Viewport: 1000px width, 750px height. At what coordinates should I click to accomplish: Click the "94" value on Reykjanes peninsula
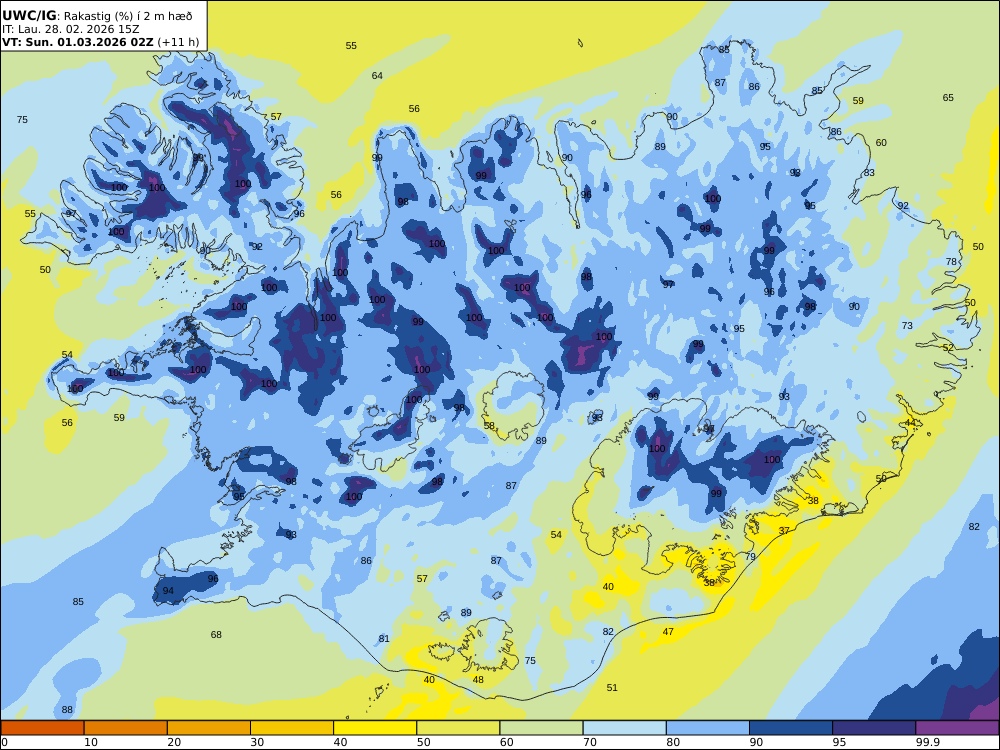click(x=168, y=591)
